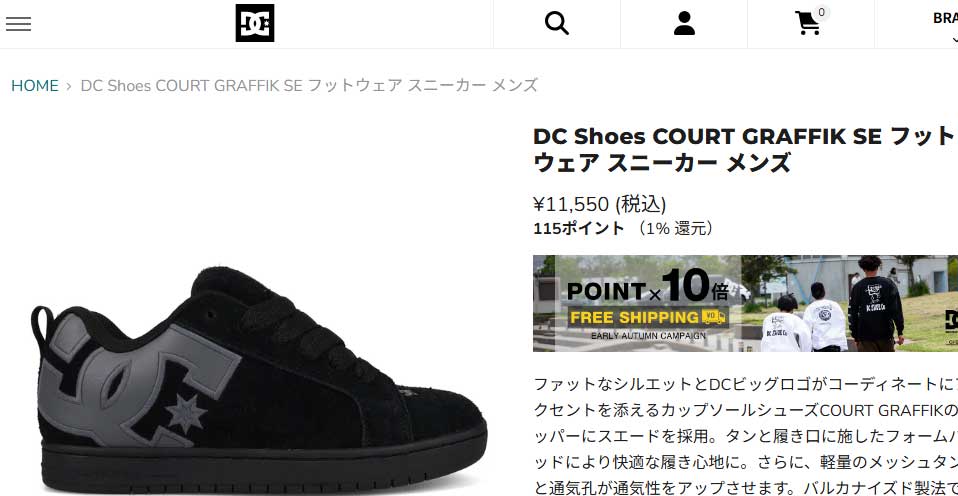Click the breadcrumb separator arrow

coord(69,86)
